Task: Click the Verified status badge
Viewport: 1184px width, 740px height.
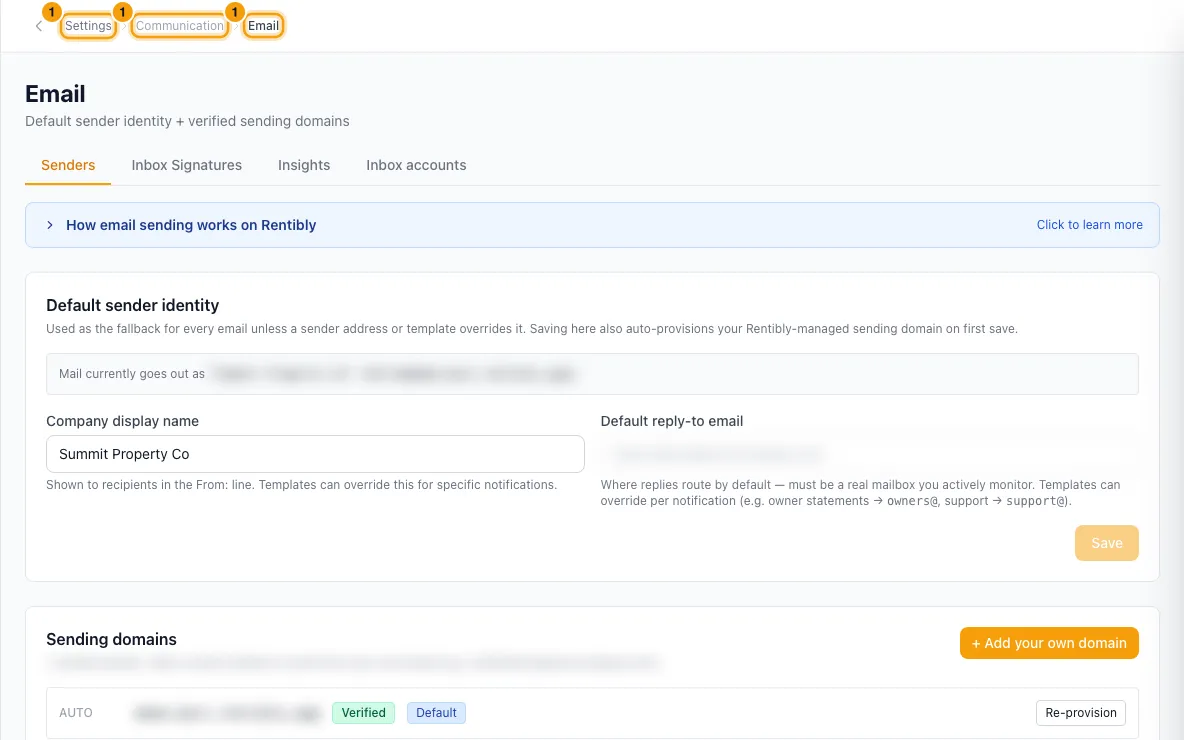Action: [363, 713]
